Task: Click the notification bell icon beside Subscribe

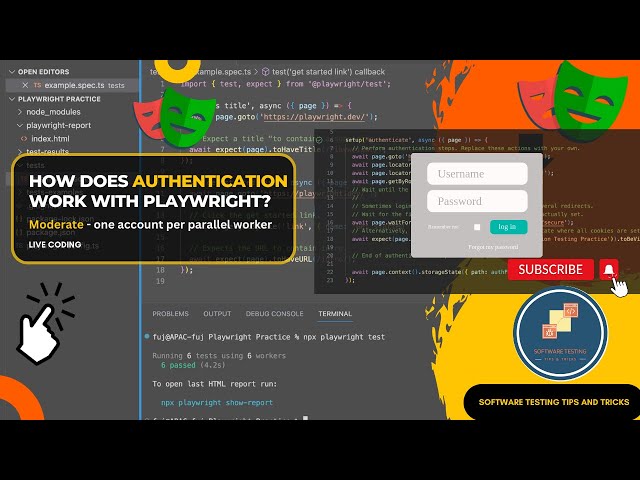Action: click(x=609, y=269)
